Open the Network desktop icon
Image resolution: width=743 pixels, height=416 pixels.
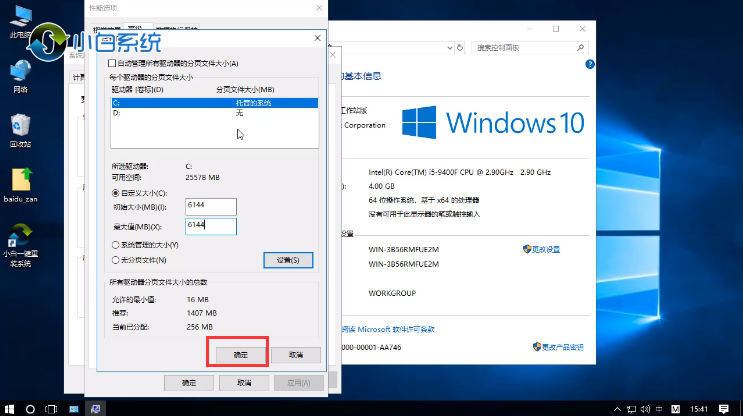tap(20, 76)
